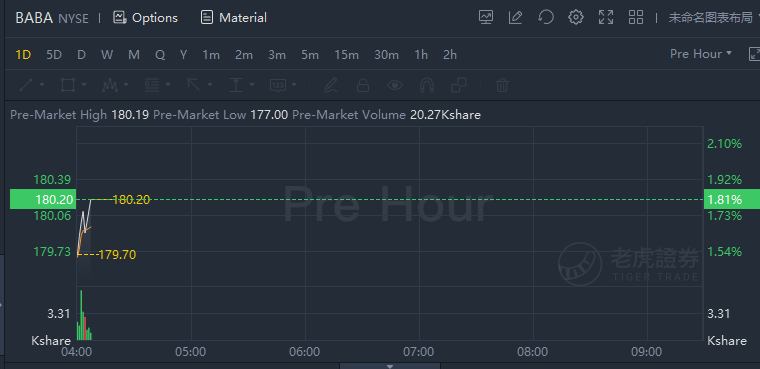760x369 pixels.
Task: Open the Material button
Action: click(234, 18)
